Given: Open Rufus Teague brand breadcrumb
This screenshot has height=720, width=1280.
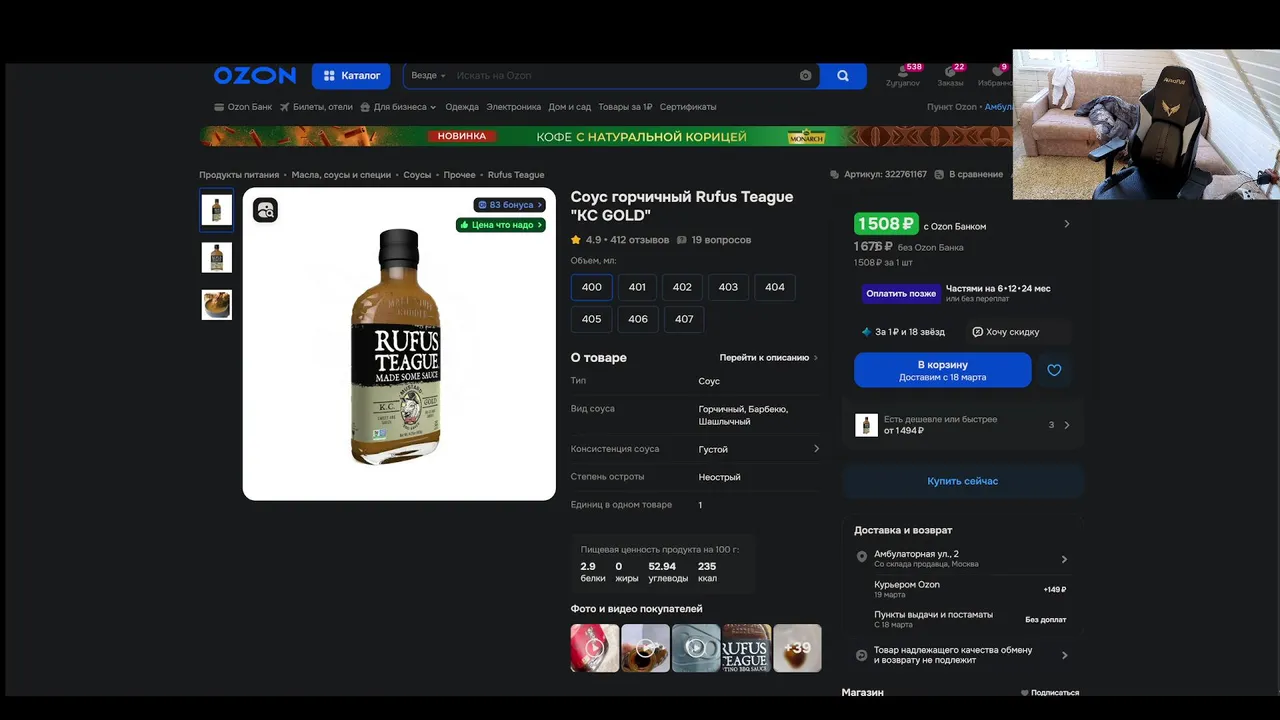Looking at the screenshot, I should (x=516, y=175).
